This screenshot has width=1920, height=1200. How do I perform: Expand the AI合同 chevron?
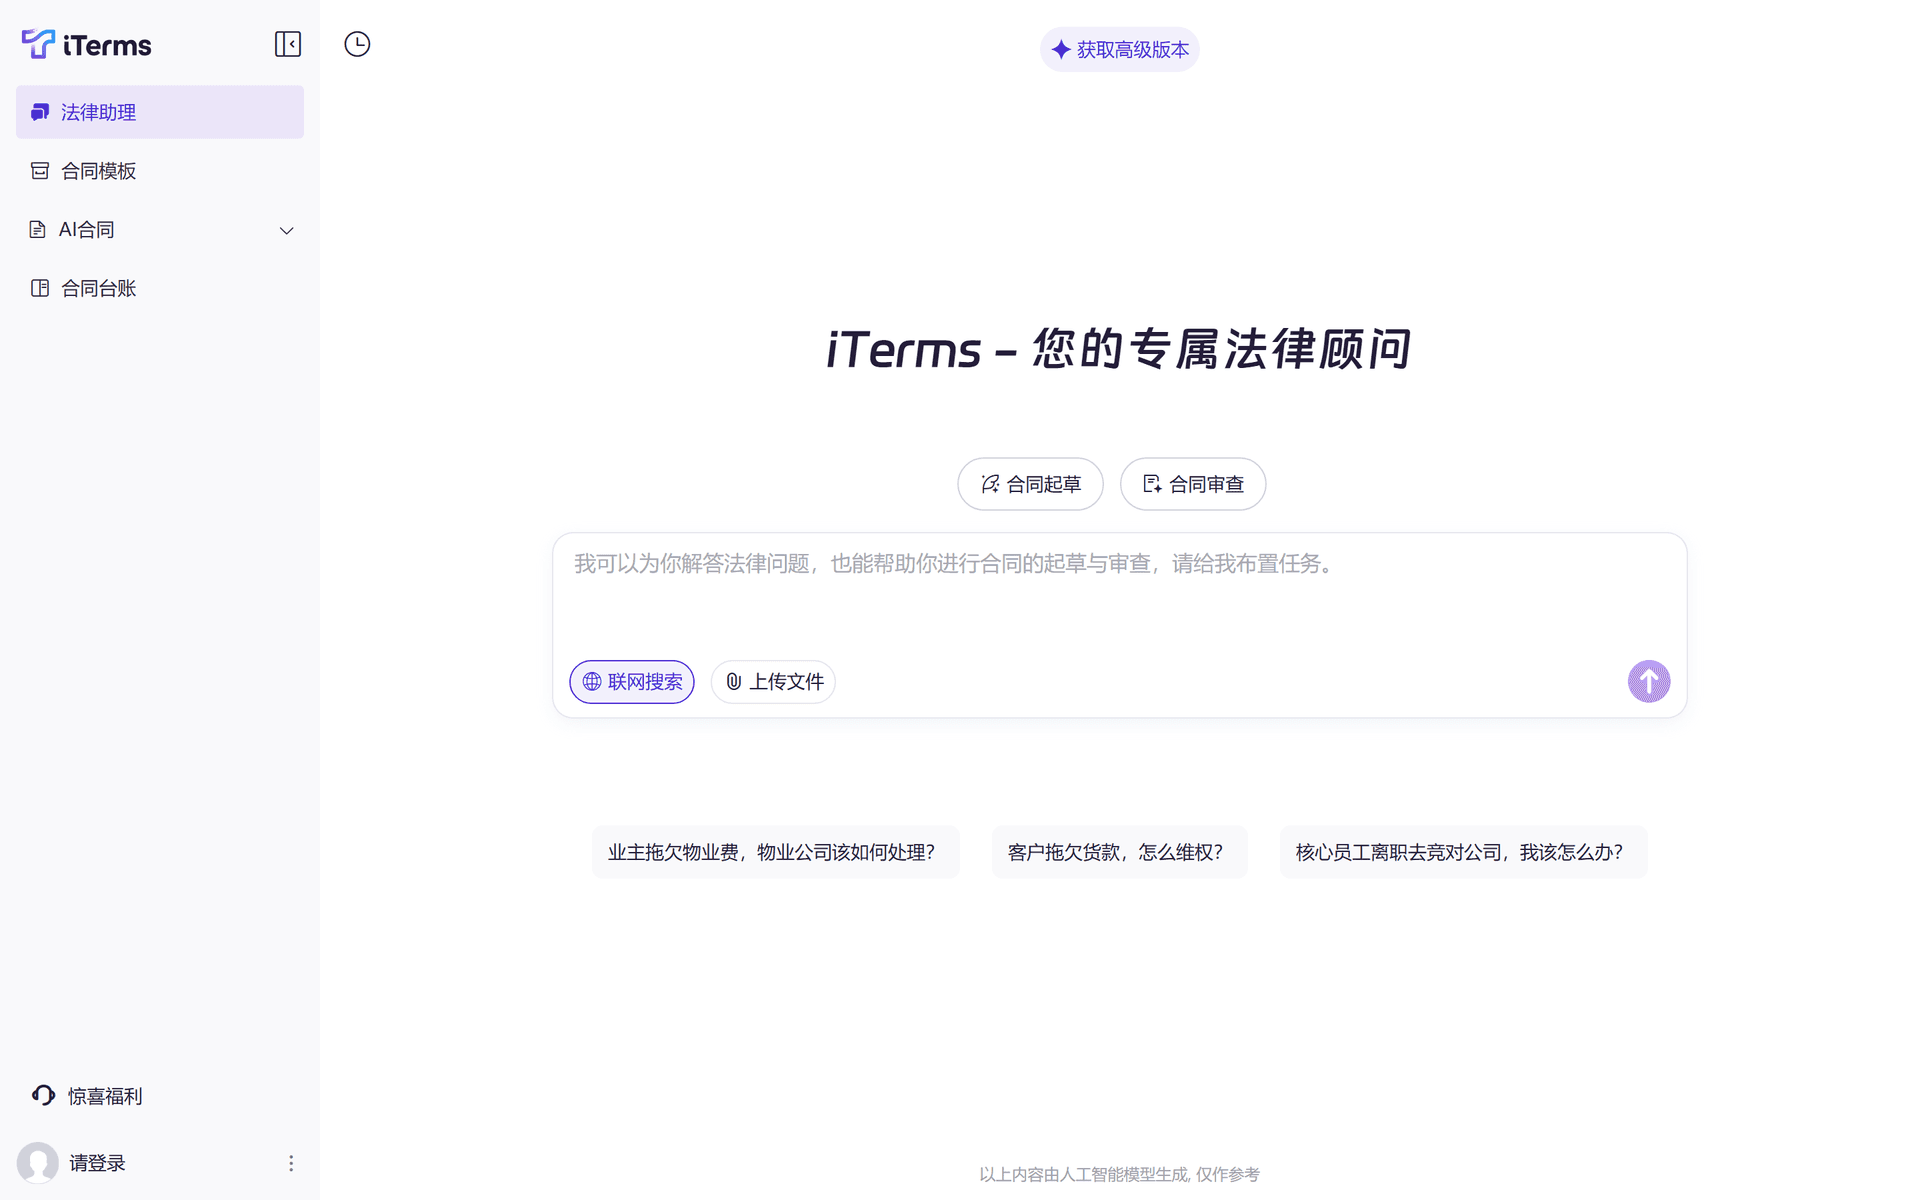(287, 231)
